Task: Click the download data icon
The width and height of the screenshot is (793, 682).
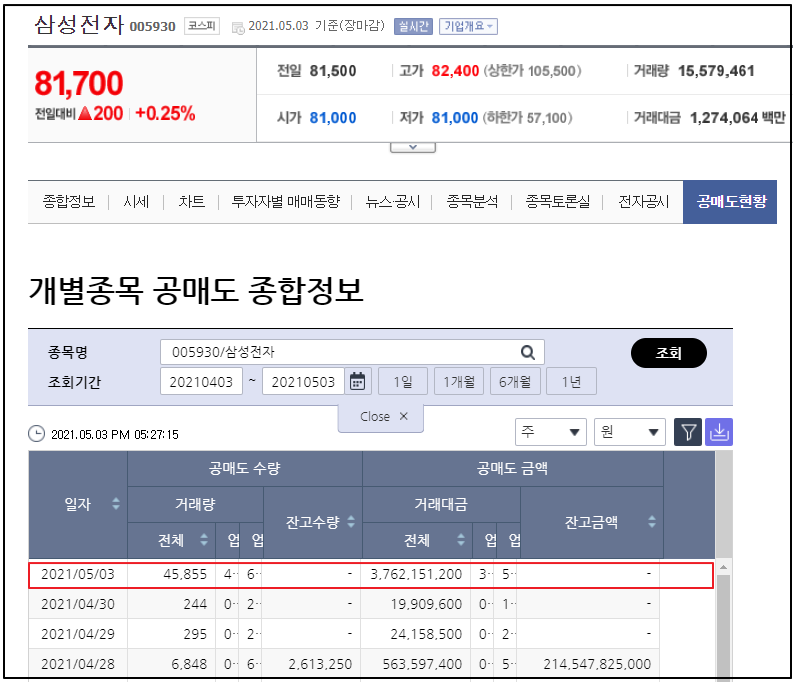Action: (719, 432)
